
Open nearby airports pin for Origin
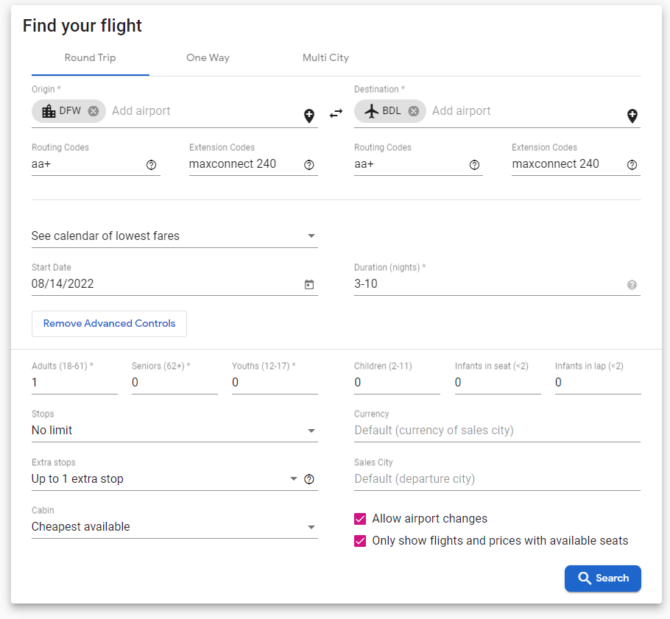pyautogui.click(x=309, y=116)
